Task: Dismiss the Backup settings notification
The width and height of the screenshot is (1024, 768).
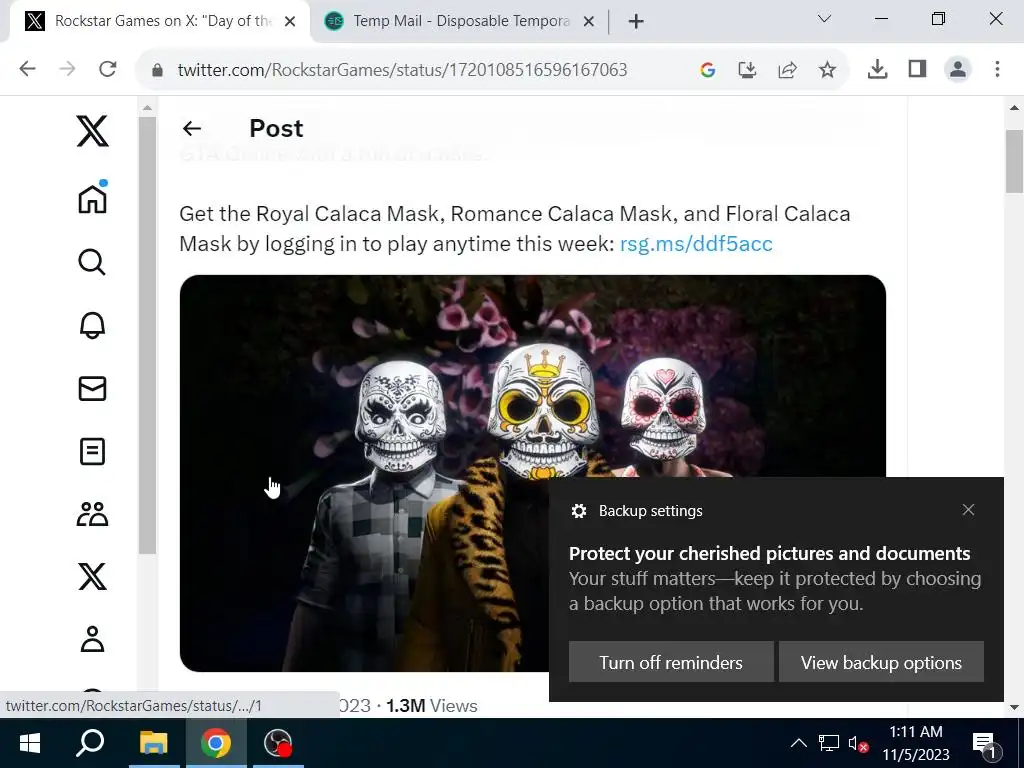Action: point(968,510)
